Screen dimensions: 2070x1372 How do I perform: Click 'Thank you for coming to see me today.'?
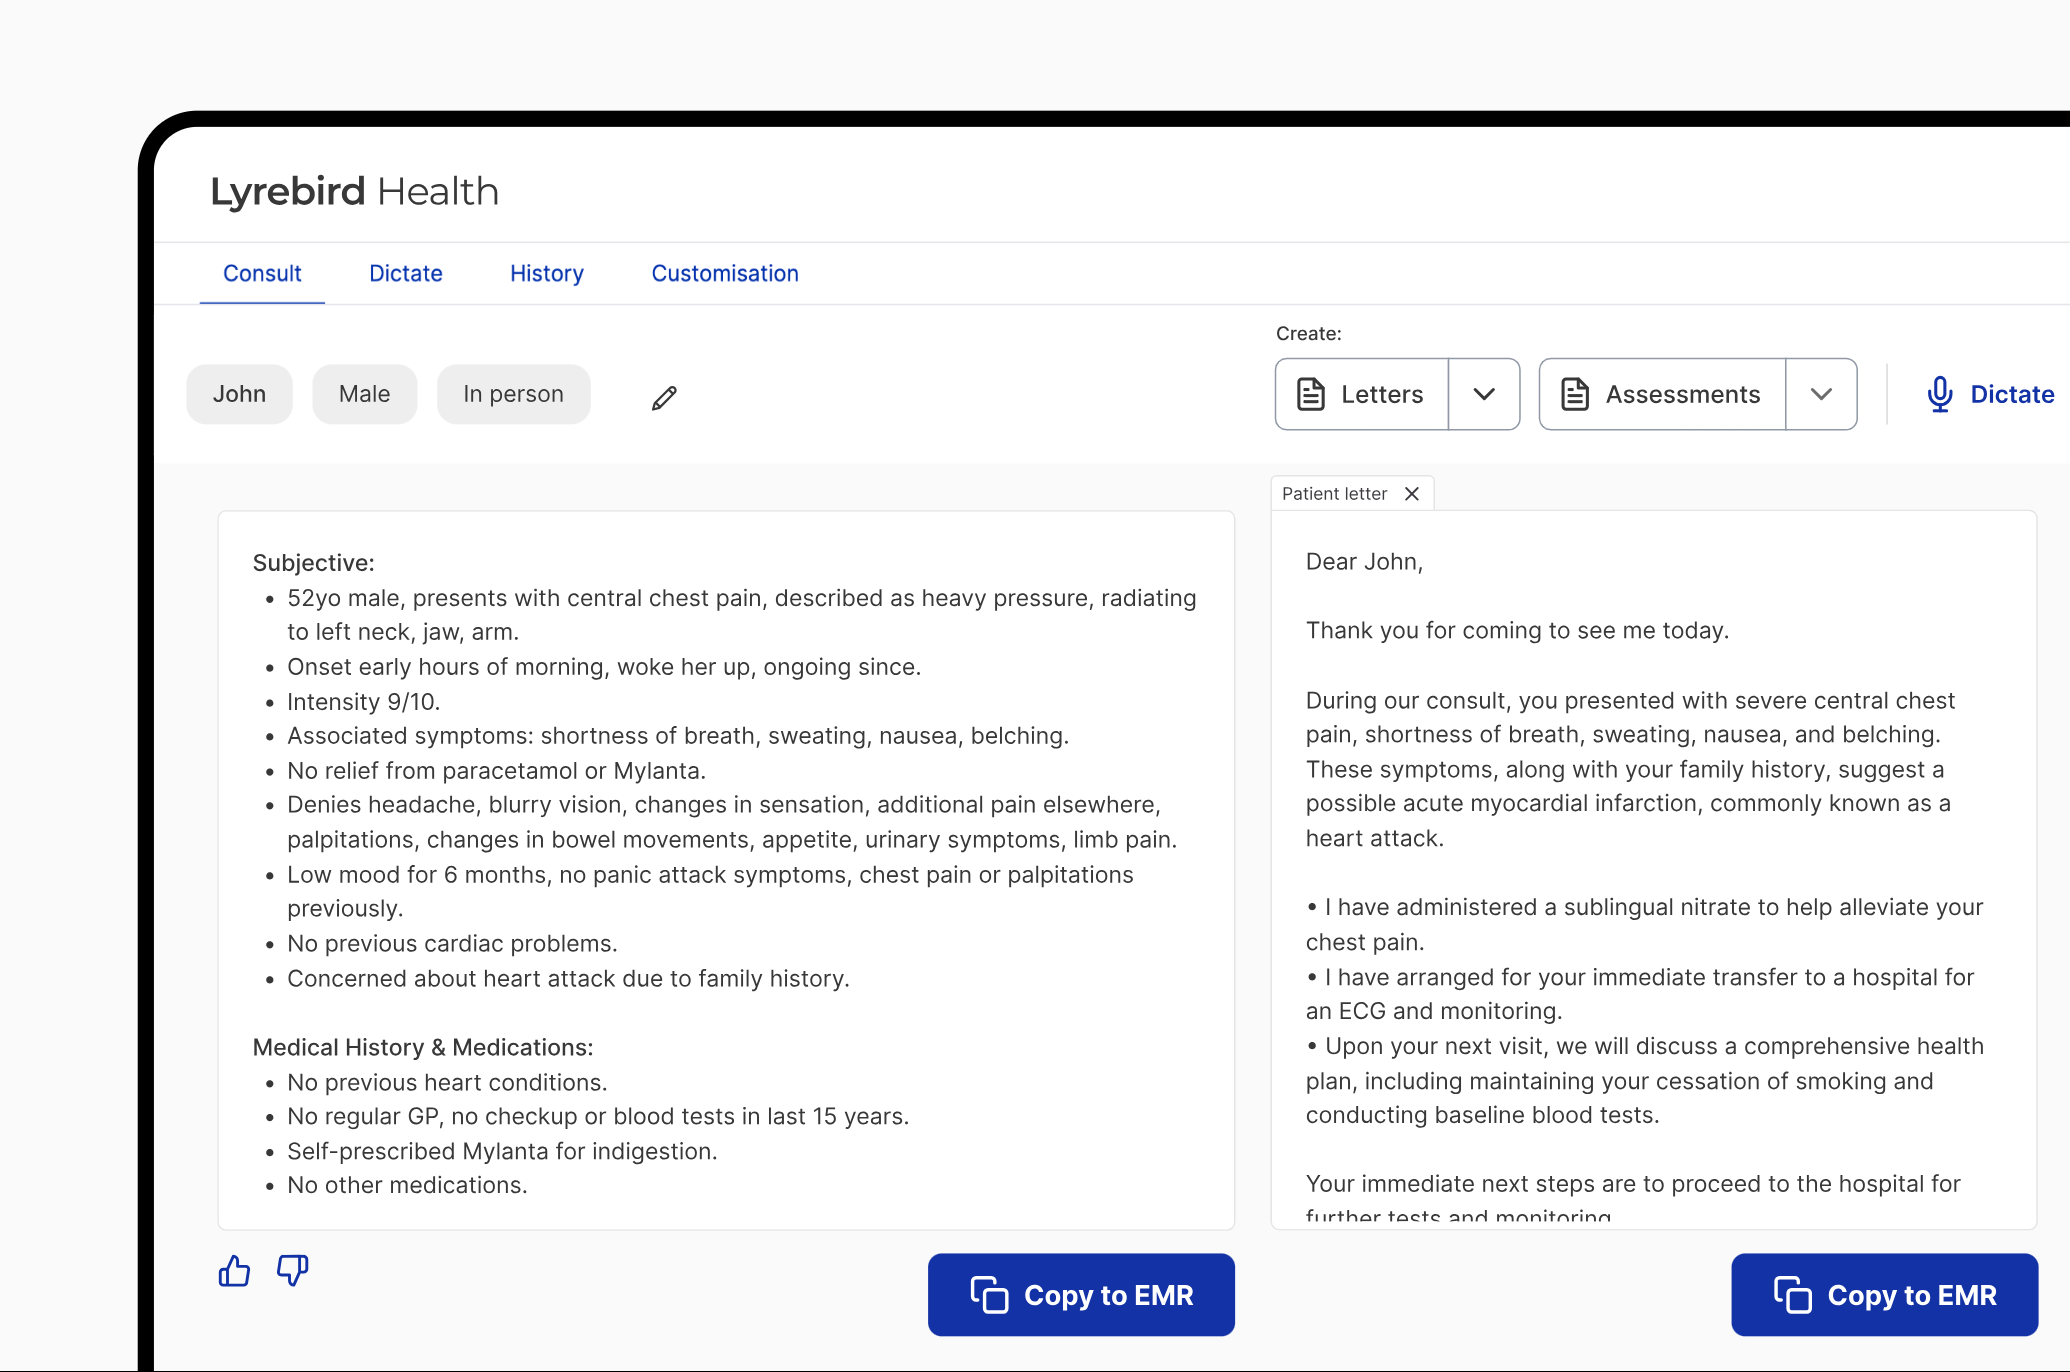click(x=1517, y=630)
